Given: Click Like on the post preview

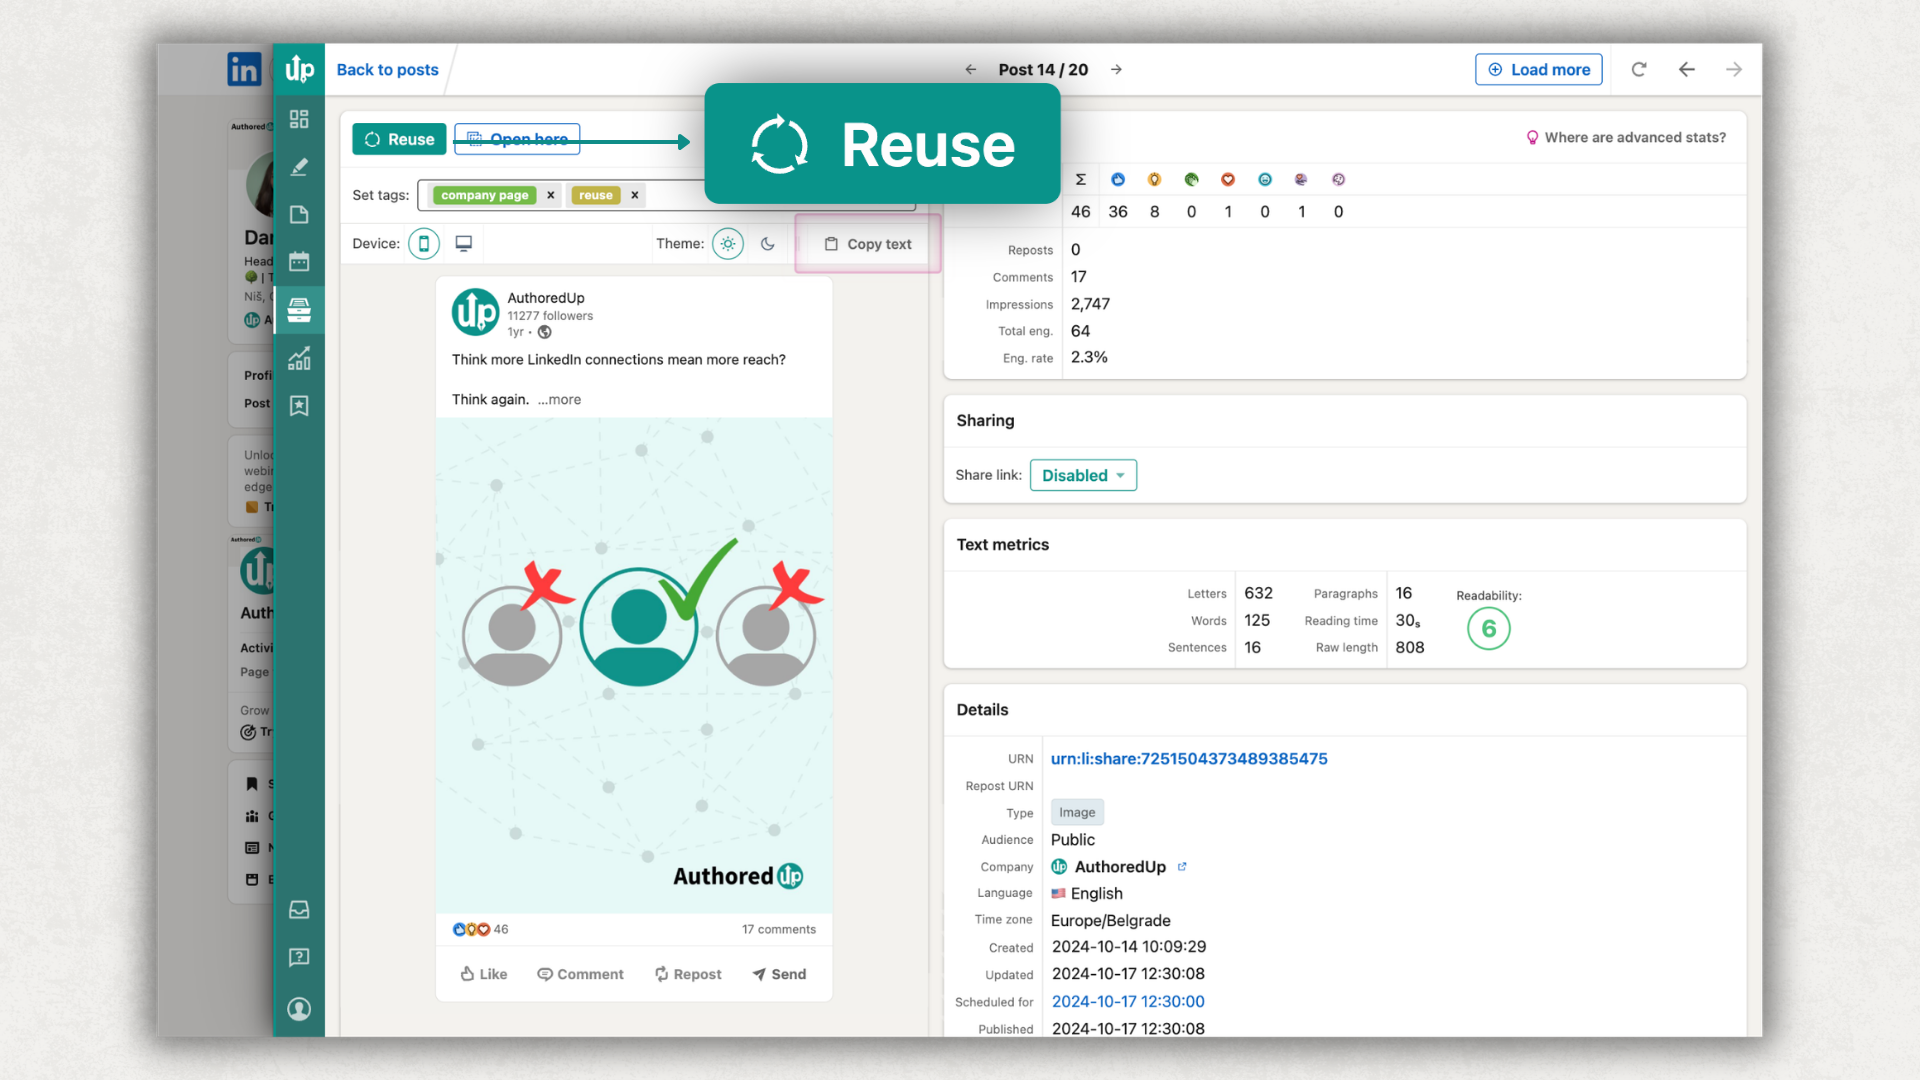Looking at the screenshot, I should point(484,974).
